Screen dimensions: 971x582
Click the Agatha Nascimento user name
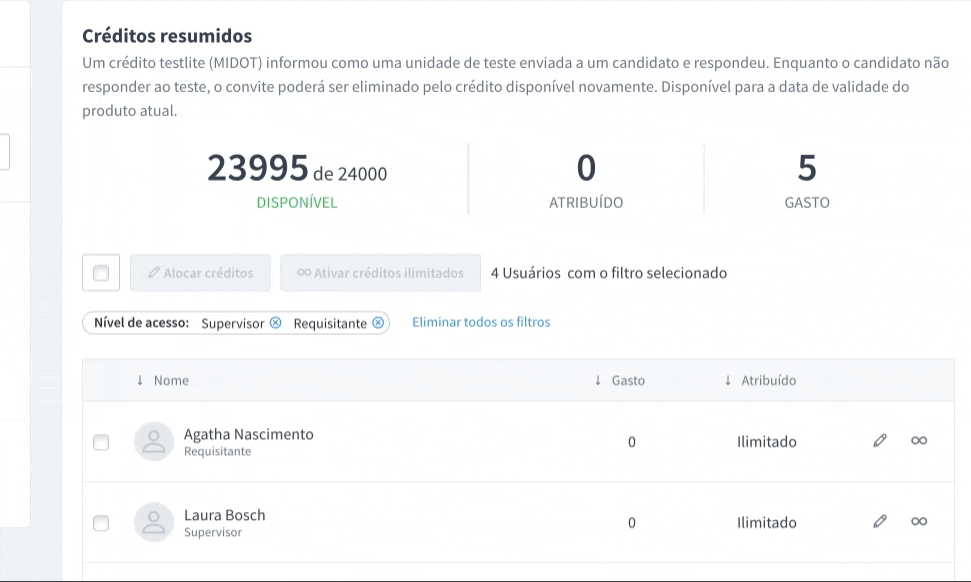point(249,434)
